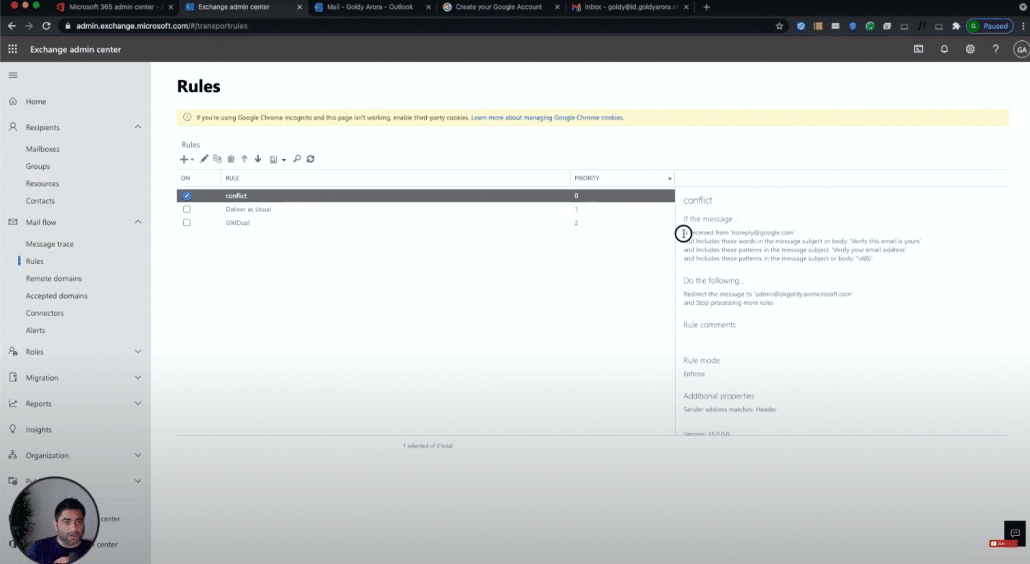The width and height of the screenshot is (1030, 564).
Task: Close the Exchange admin center tab
Action: 300,7
